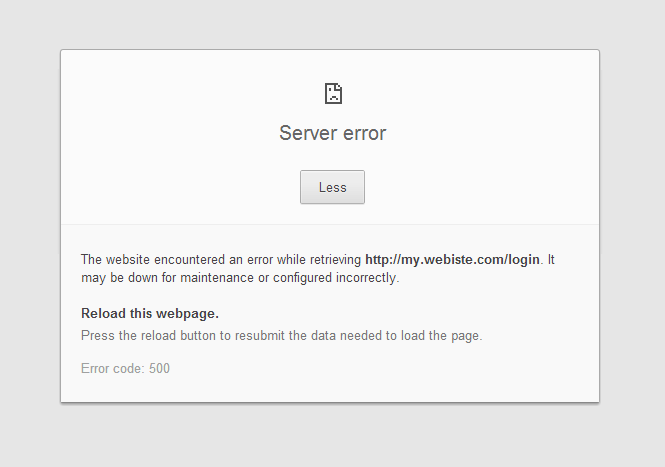This screenshot has height=467, width=665.
Task: Click the sad page error icon
Action: coord(333,94)
